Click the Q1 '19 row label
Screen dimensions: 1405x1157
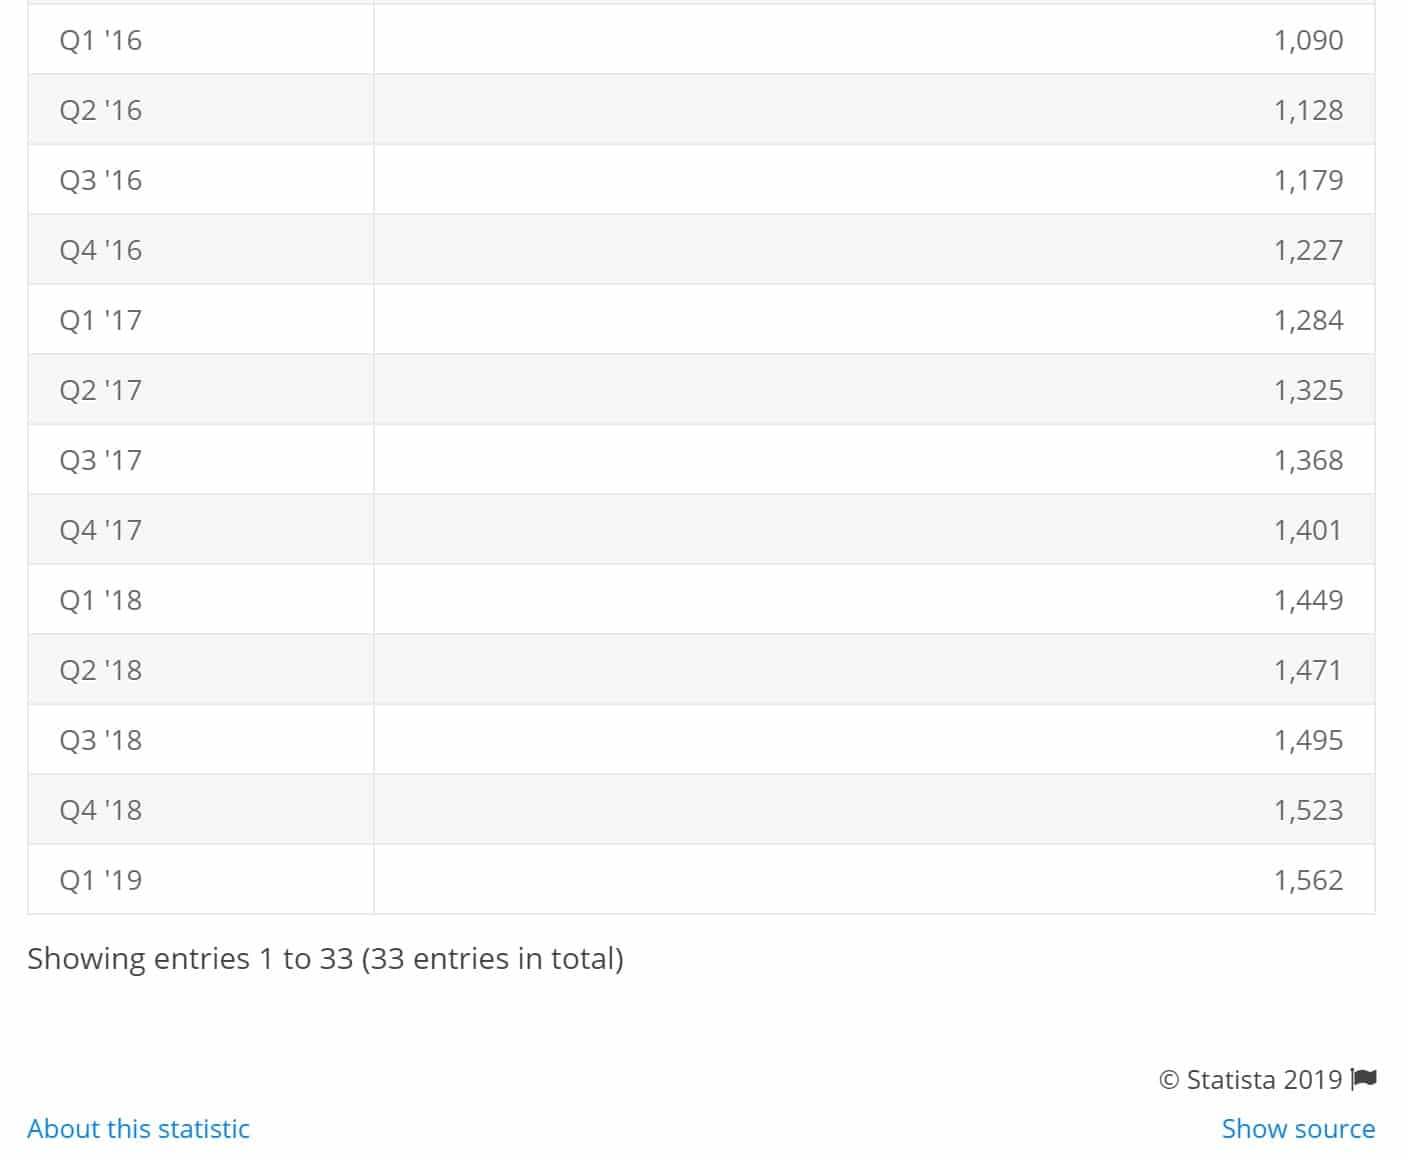[x=101, y=880]
